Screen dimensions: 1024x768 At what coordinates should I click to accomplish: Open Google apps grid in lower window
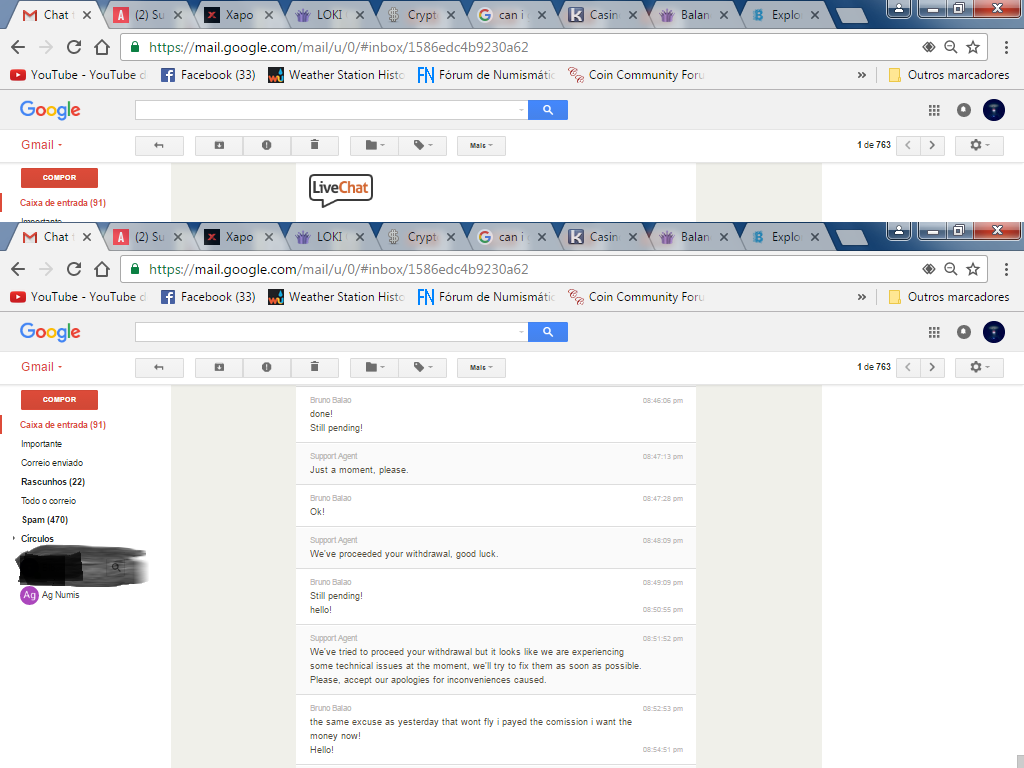click(x=934, y=332)
